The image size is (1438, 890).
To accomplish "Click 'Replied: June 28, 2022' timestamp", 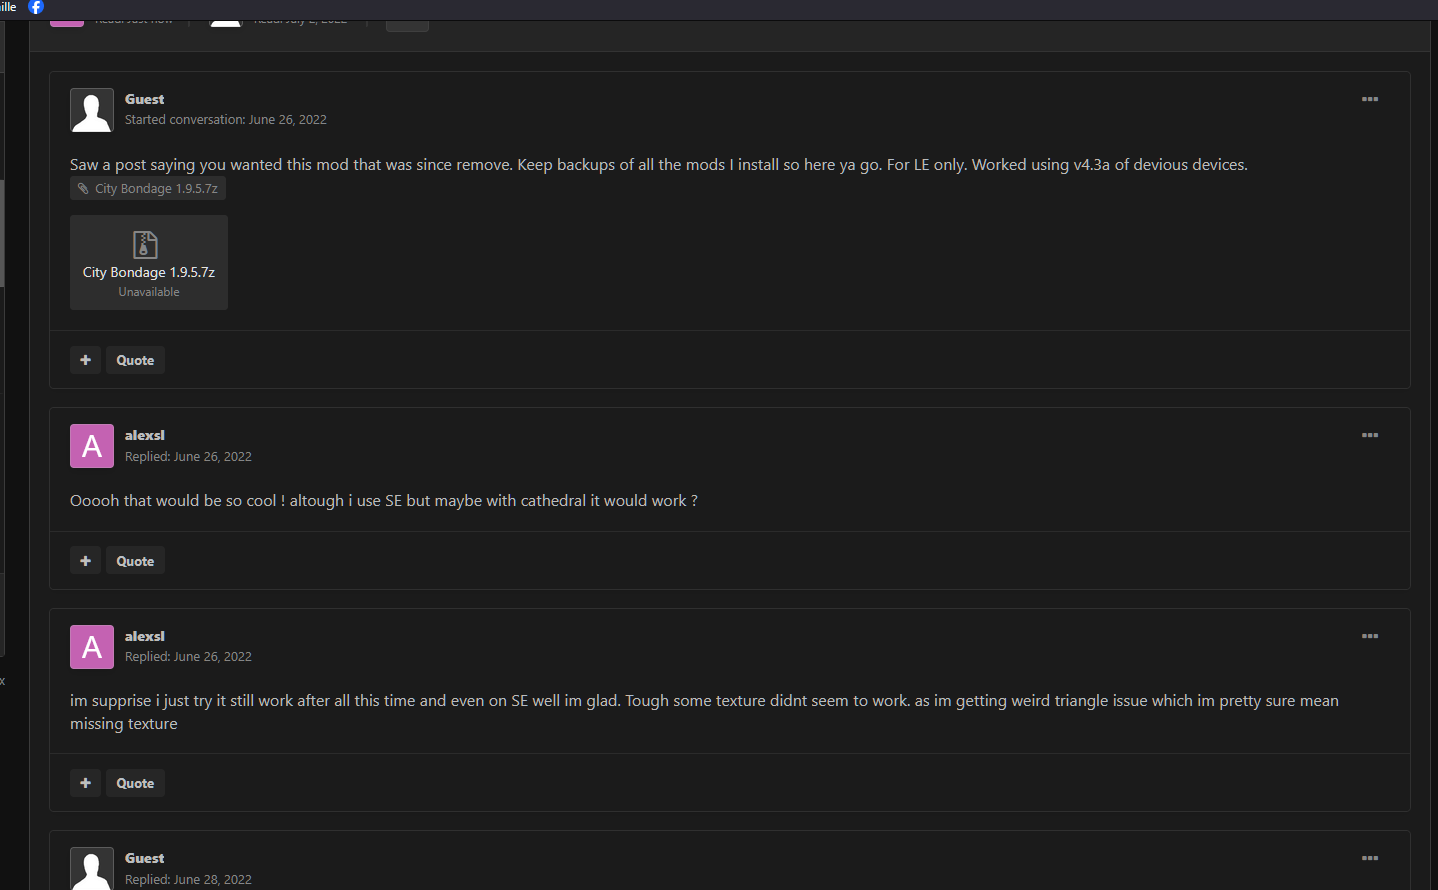I will tap(188, 879).
